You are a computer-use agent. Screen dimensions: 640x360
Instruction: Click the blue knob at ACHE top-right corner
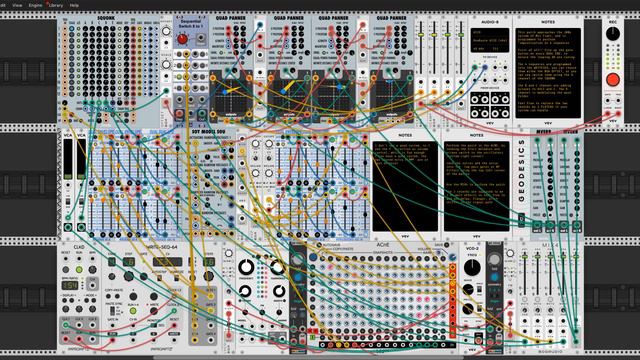click(x=452, y=257)
